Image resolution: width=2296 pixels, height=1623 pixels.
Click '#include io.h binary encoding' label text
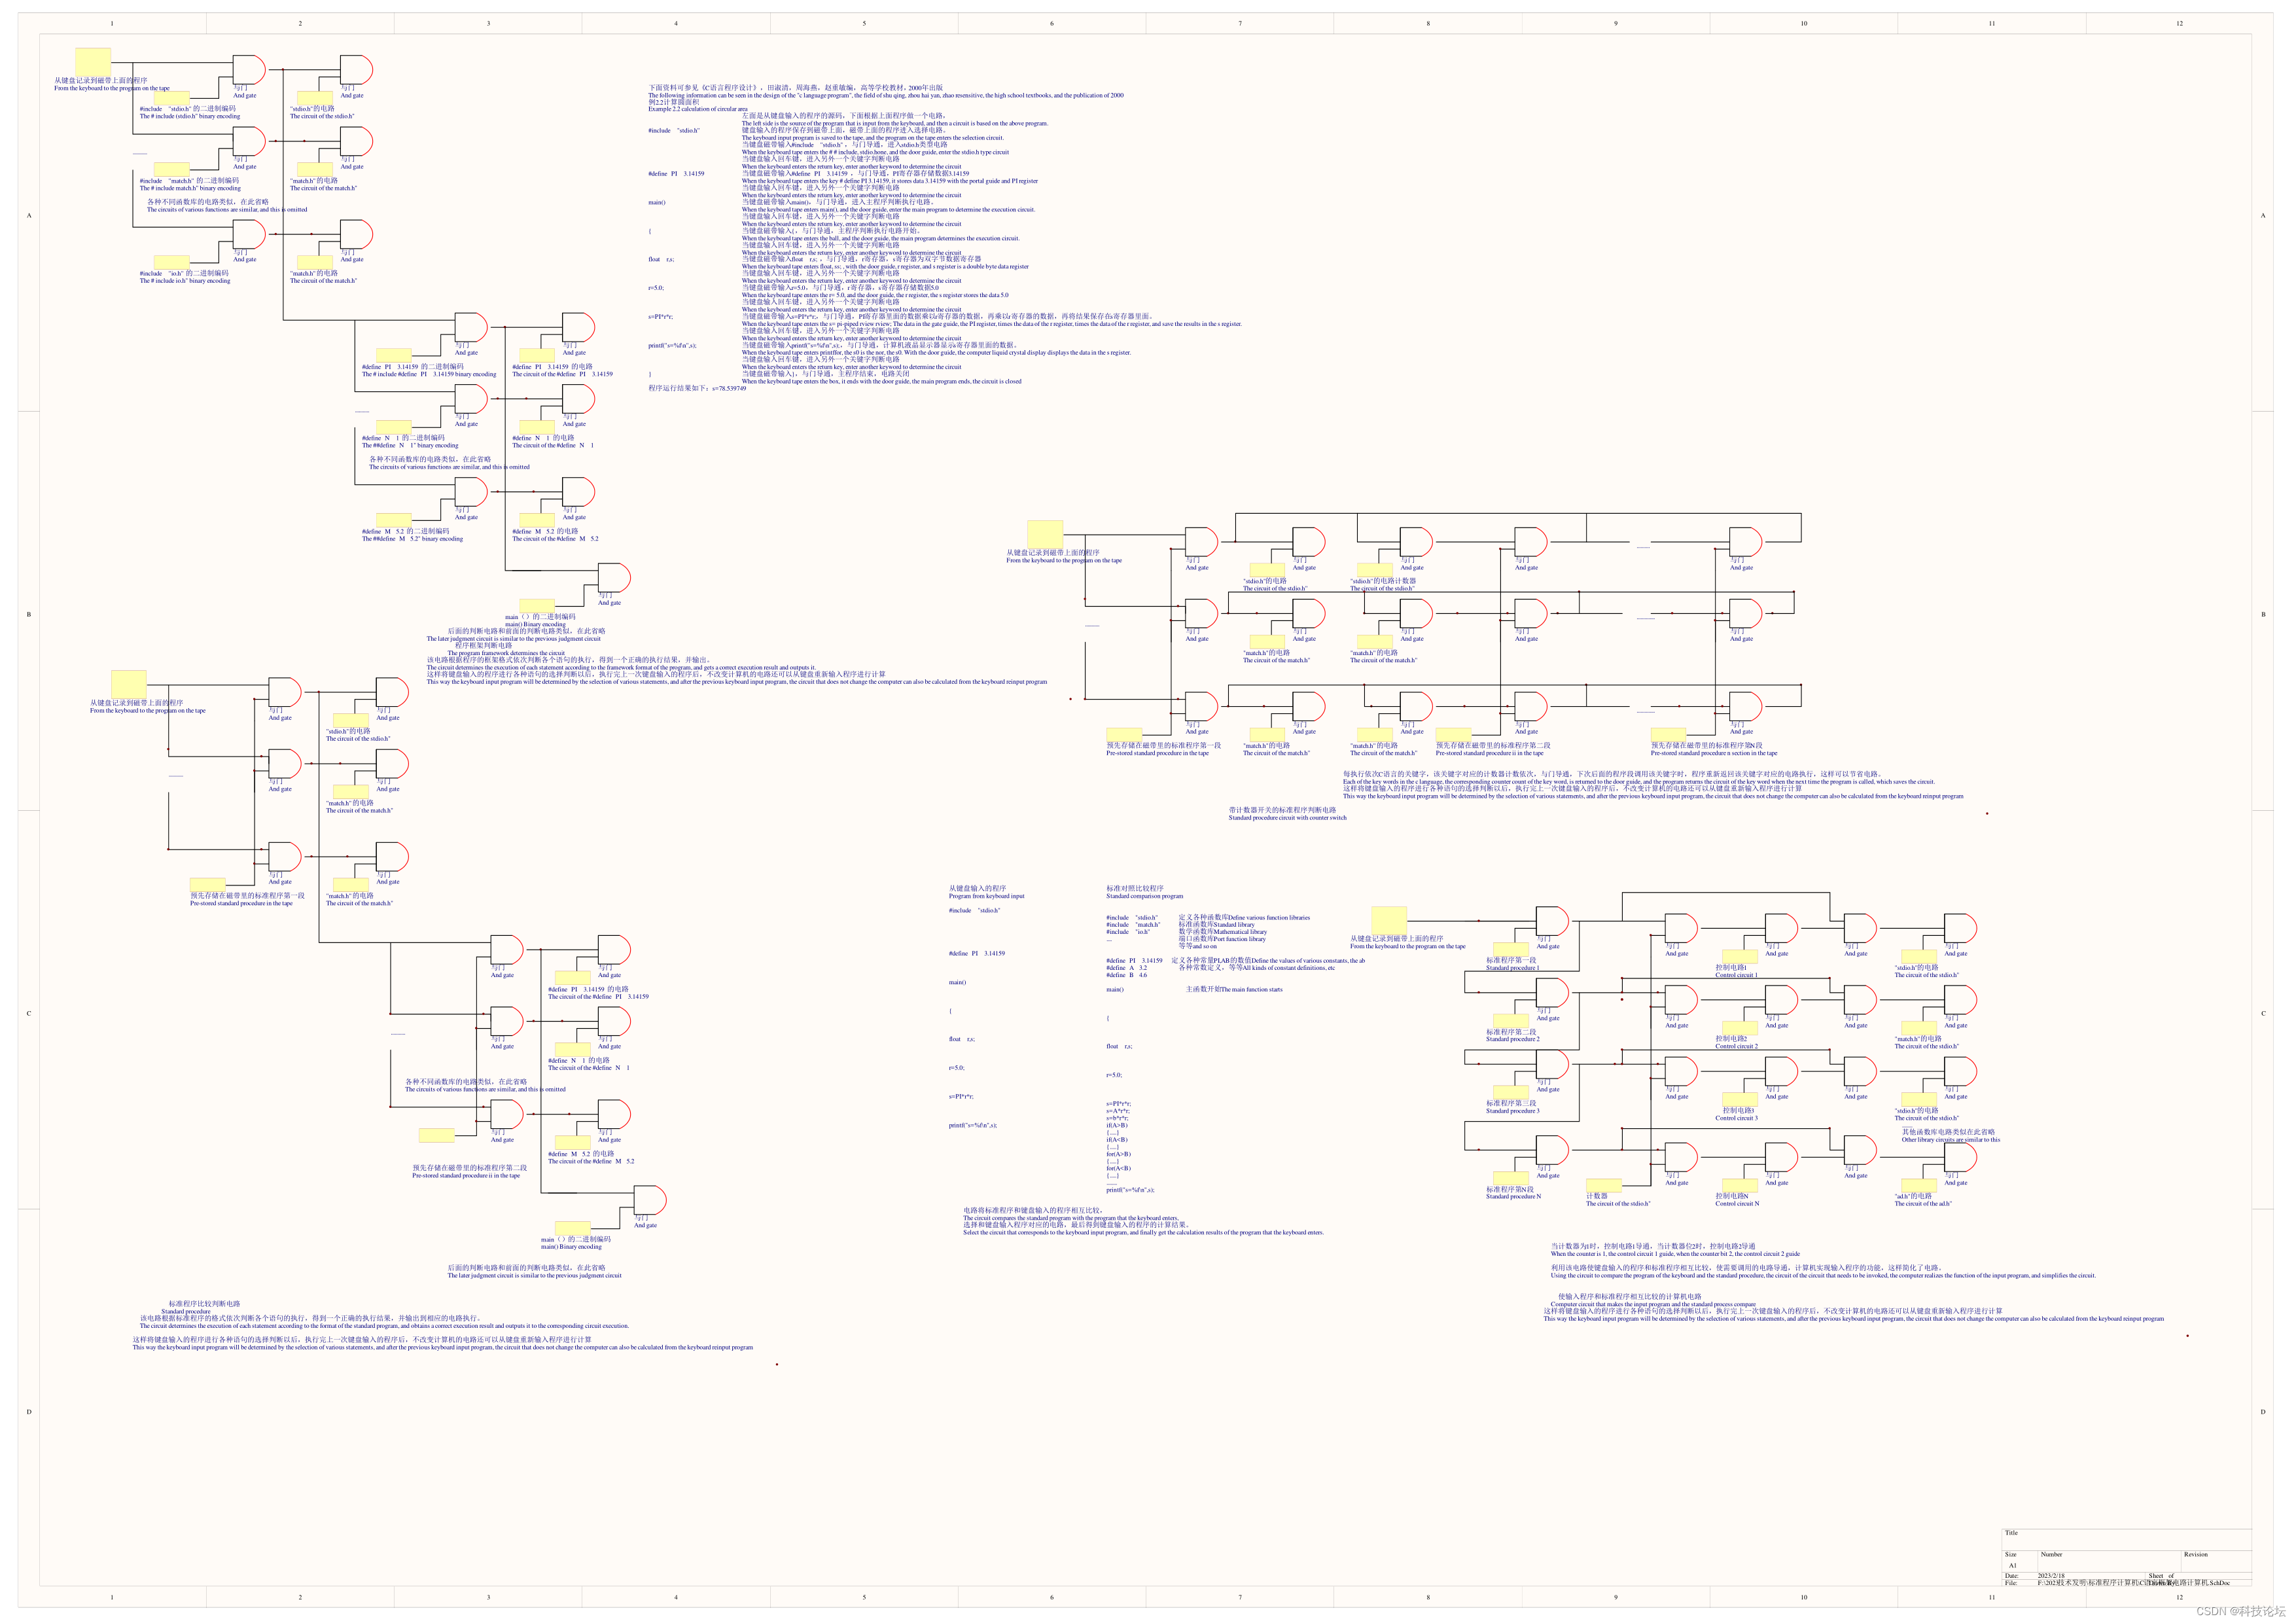click(x=184, y=281)
